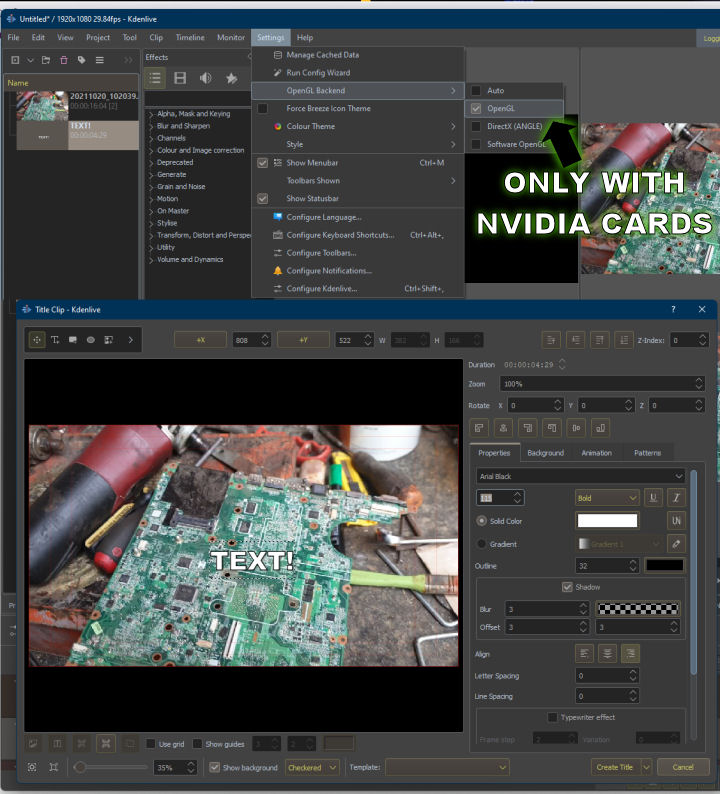Enable the Use grid checkbox
720x794 pixels.
pyautogui.click(x=150, y=743)
